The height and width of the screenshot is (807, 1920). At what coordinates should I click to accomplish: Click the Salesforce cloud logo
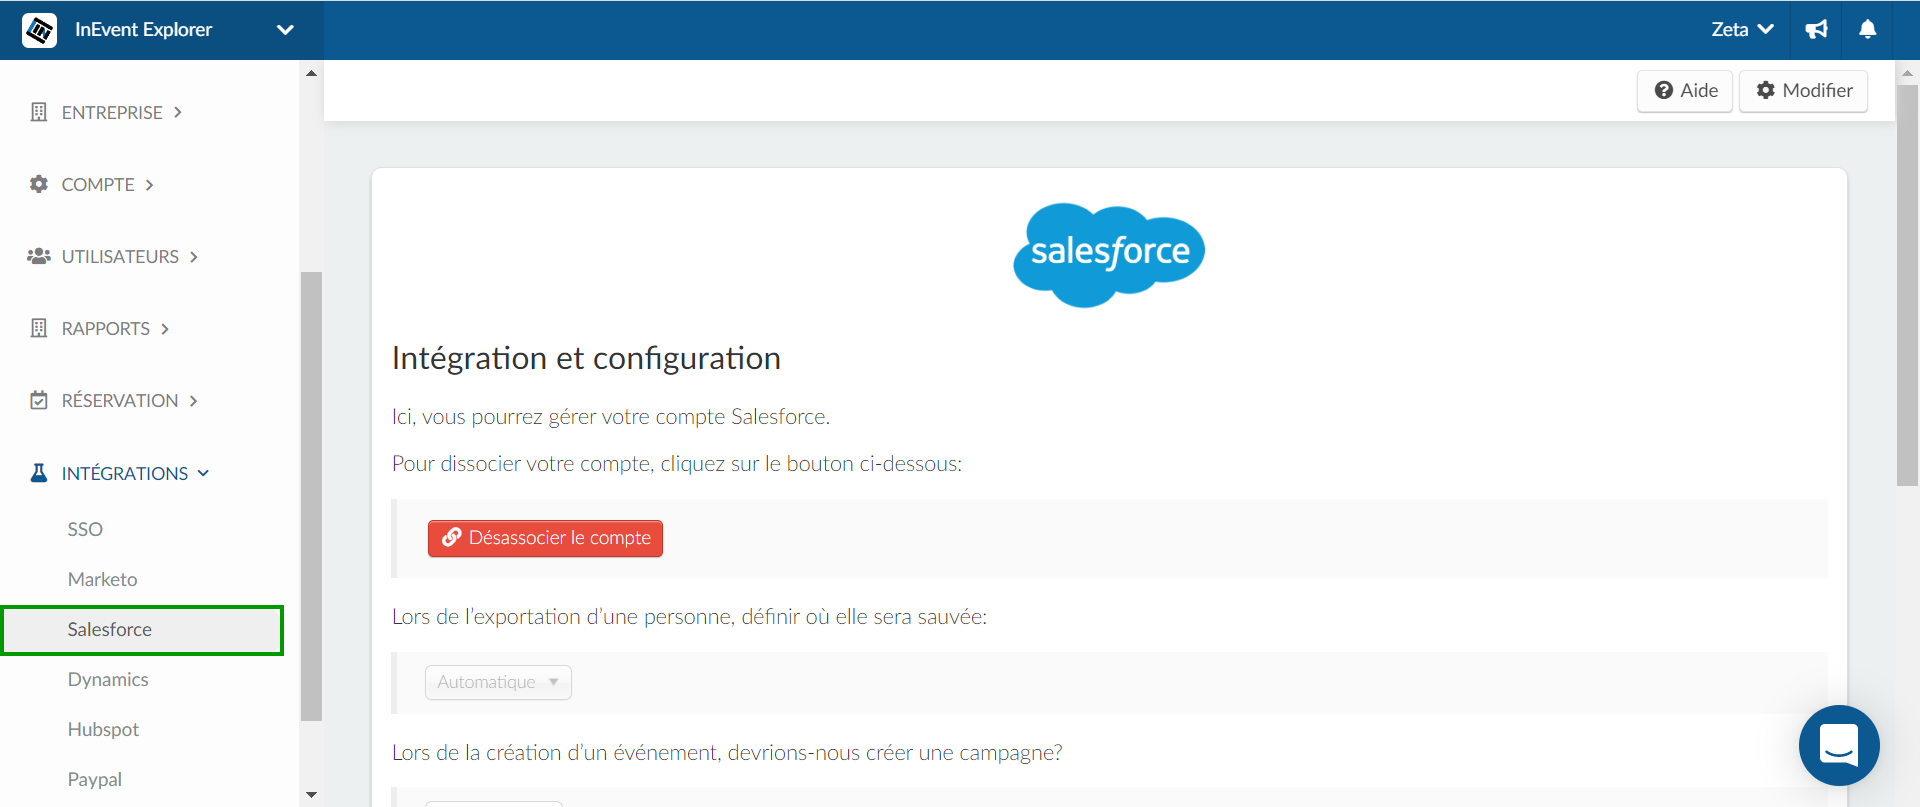1109,255
